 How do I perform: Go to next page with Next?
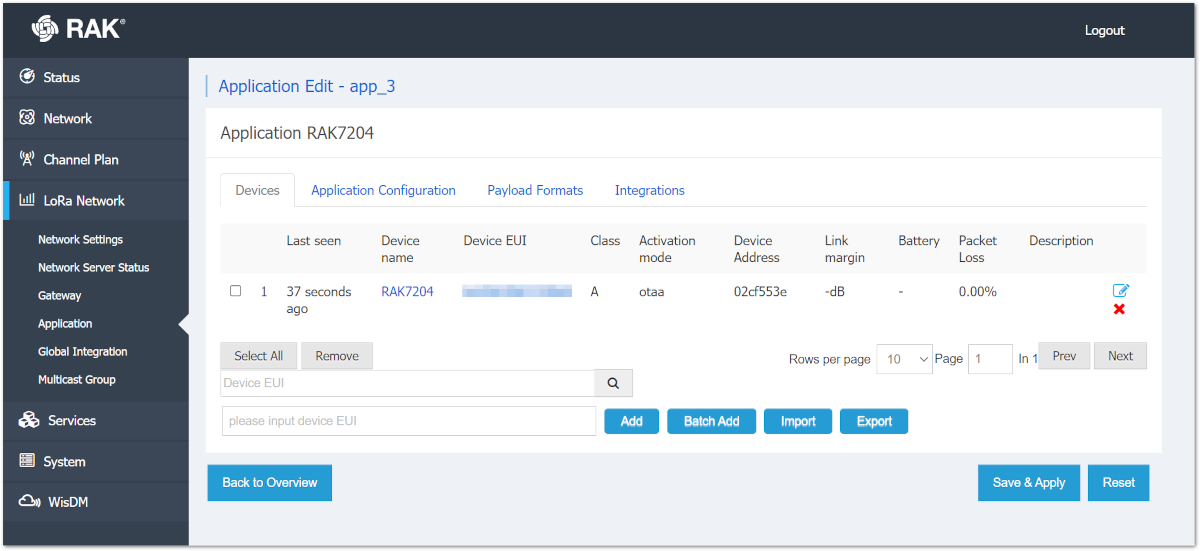click(x=1121, y=356)
